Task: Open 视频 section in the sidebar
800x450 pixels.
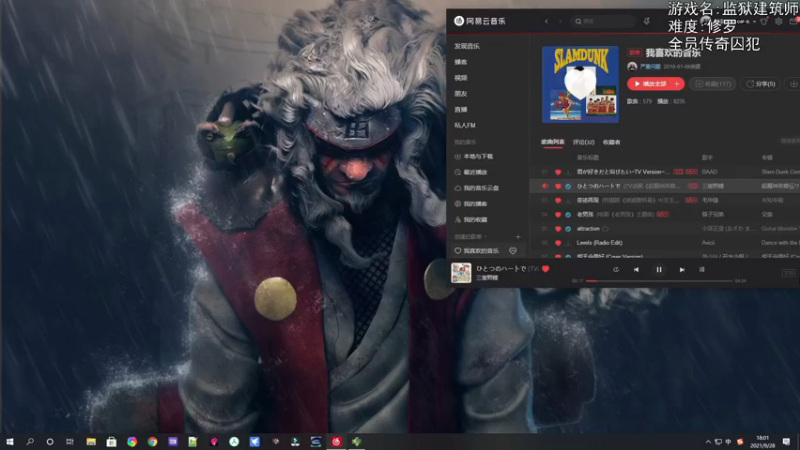Action: (461, 78)
